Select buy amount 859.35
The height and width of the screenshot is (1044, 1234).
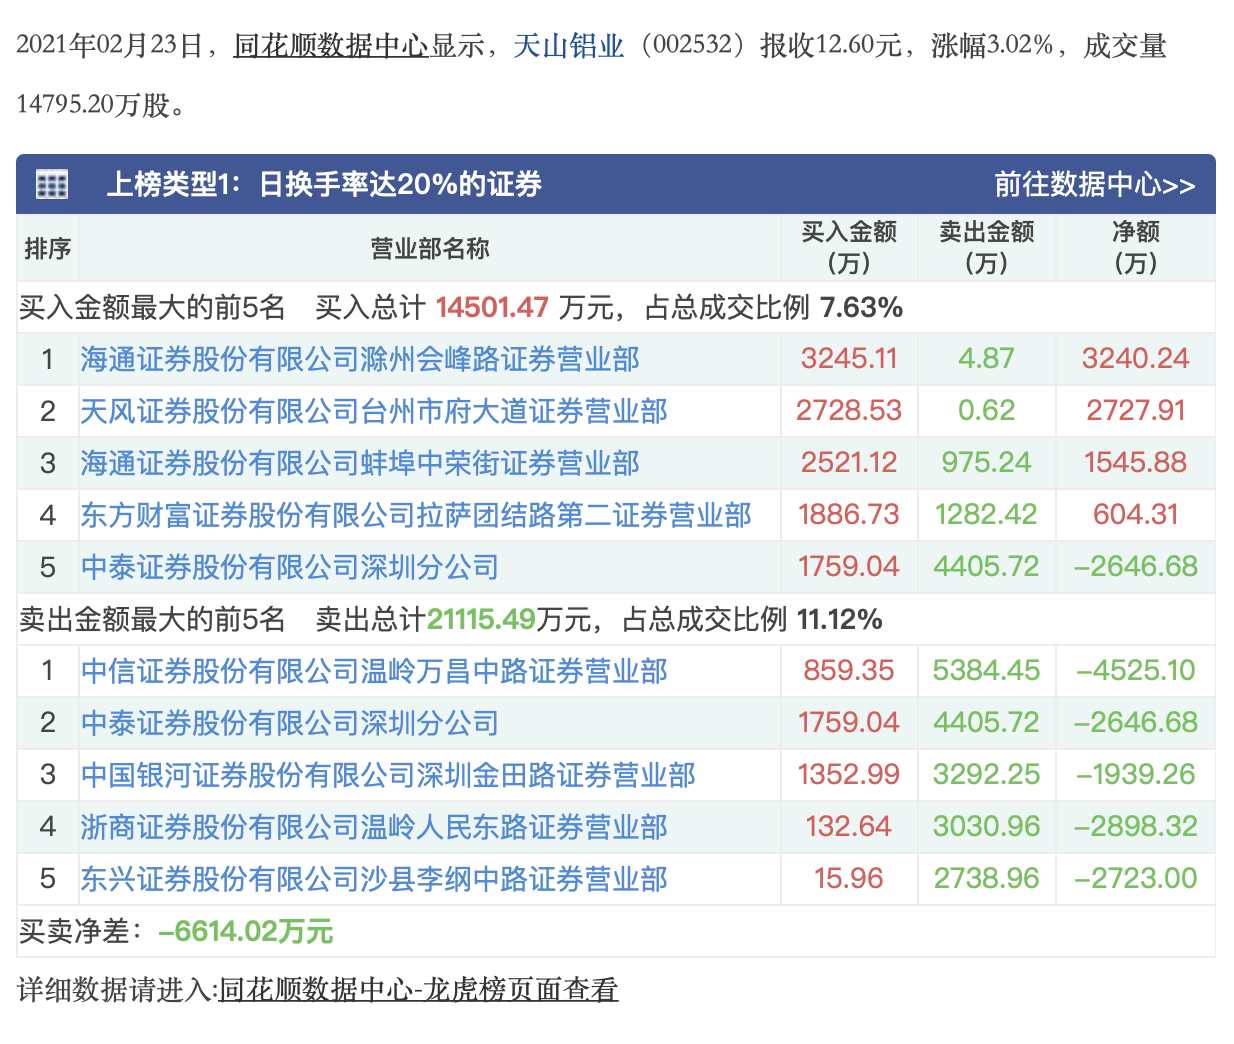(x=849, y=671)
